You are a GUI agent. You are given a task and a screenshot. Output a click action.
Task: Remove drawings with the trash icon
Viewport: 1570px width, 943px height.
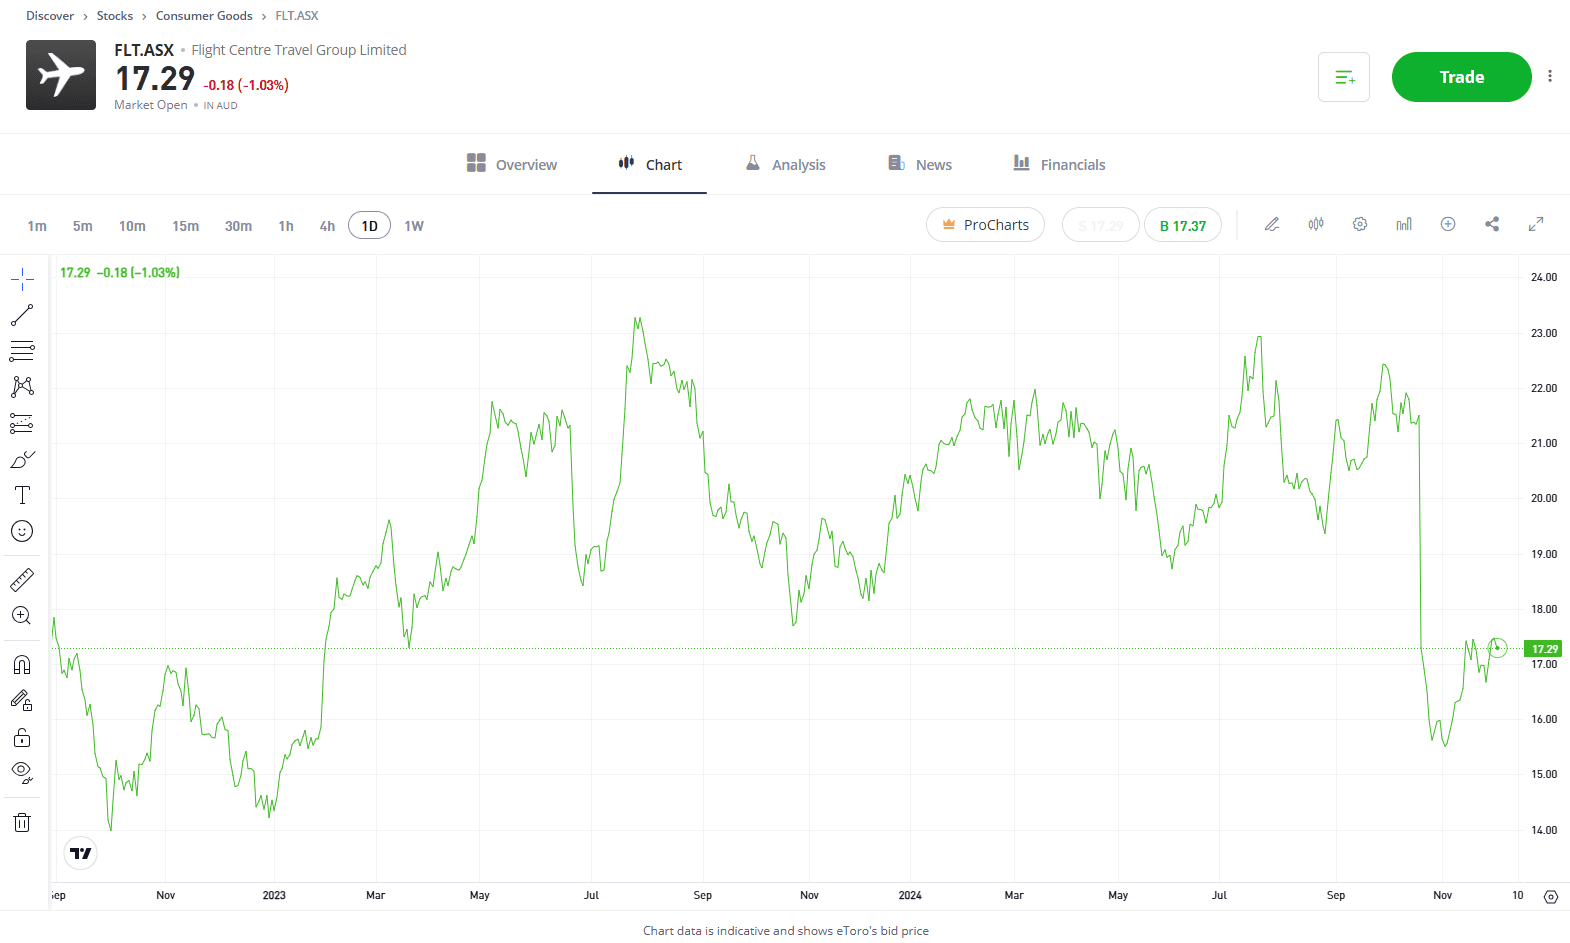(22, 822)
